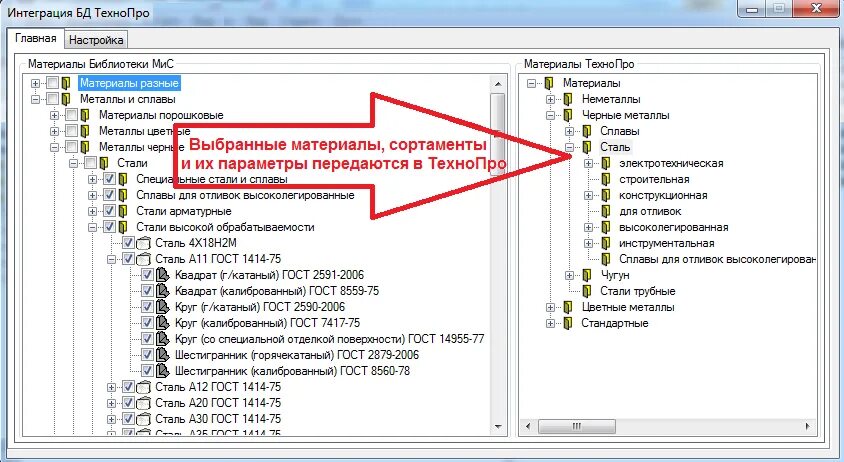Expand the Сталь А20 ГОСТ 1414-75 node
The height and width of the screenshot is (462, 844).
(x=111, y=403)
